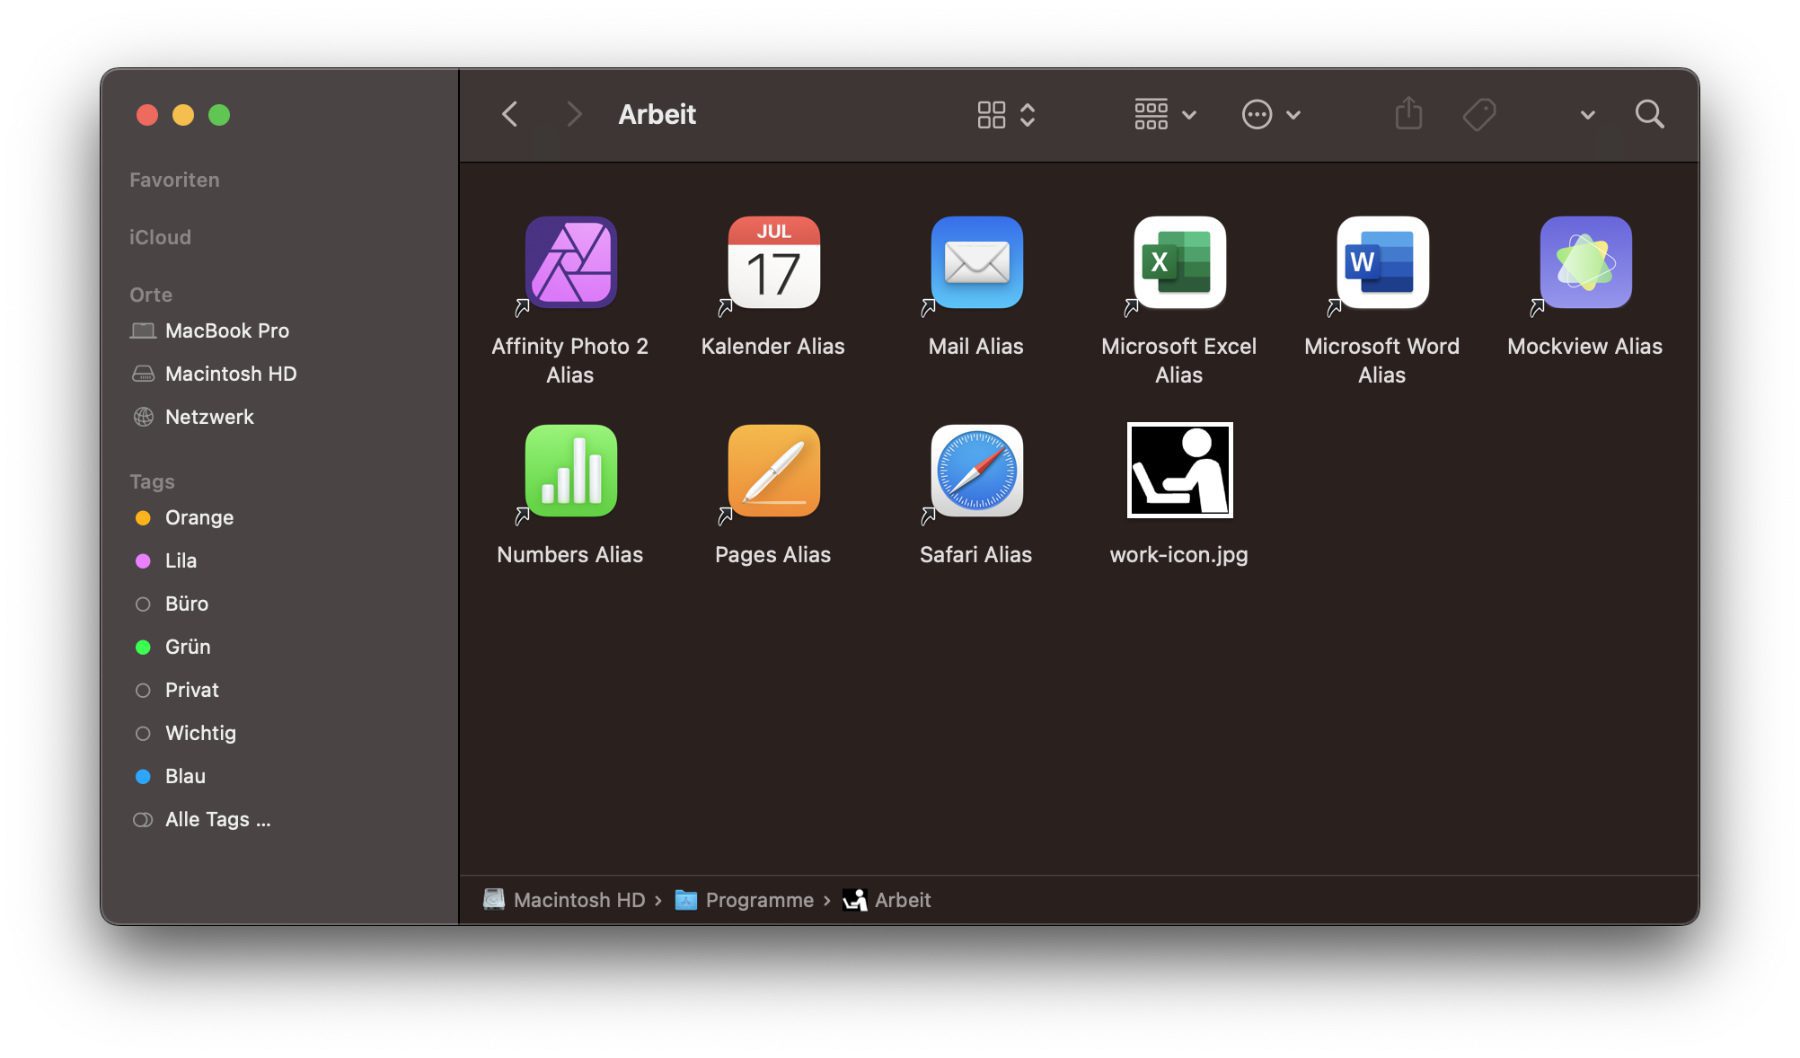
Task: Open the action ellipsis menu
Action: pyautogui.click(x=1270, y=115)
